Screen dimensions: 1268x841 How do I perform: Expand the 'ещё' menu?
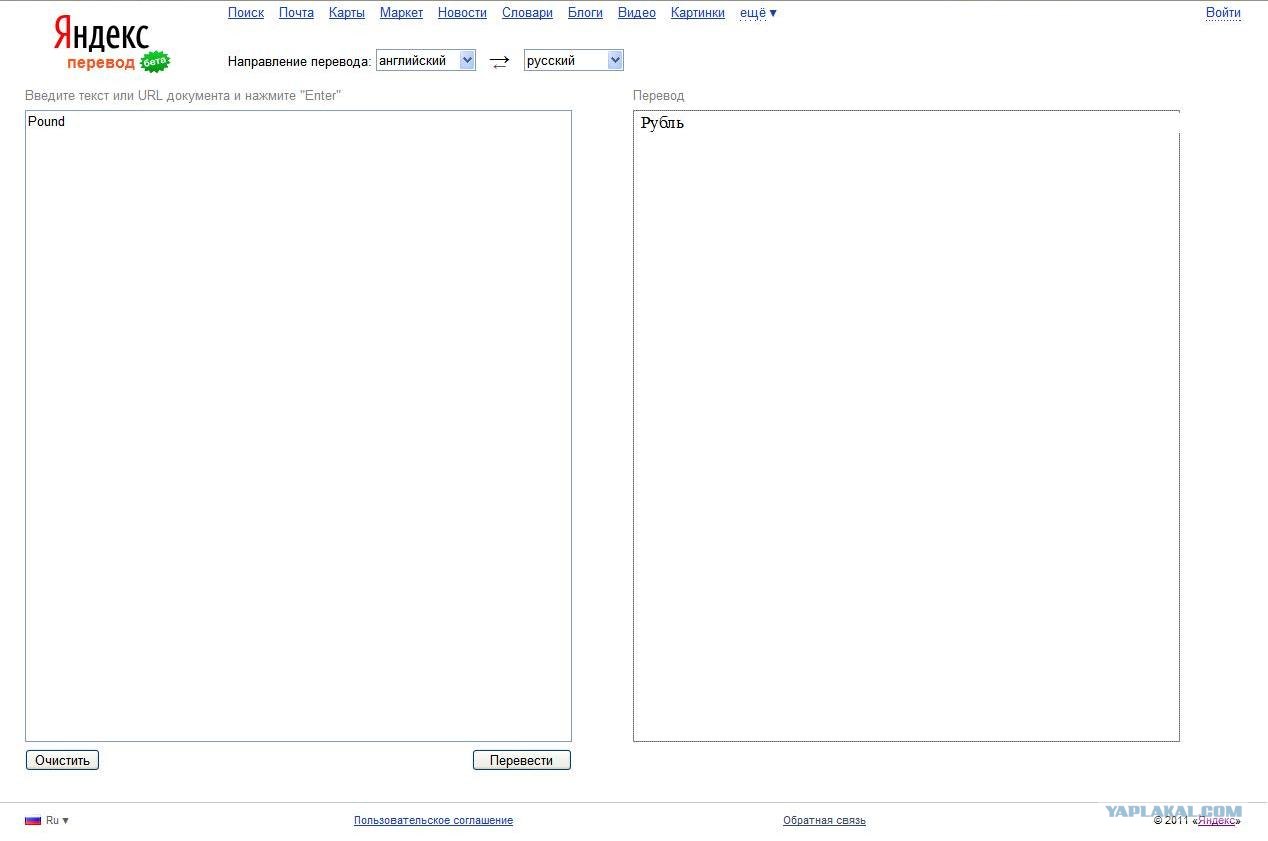(x=758, y=13)
